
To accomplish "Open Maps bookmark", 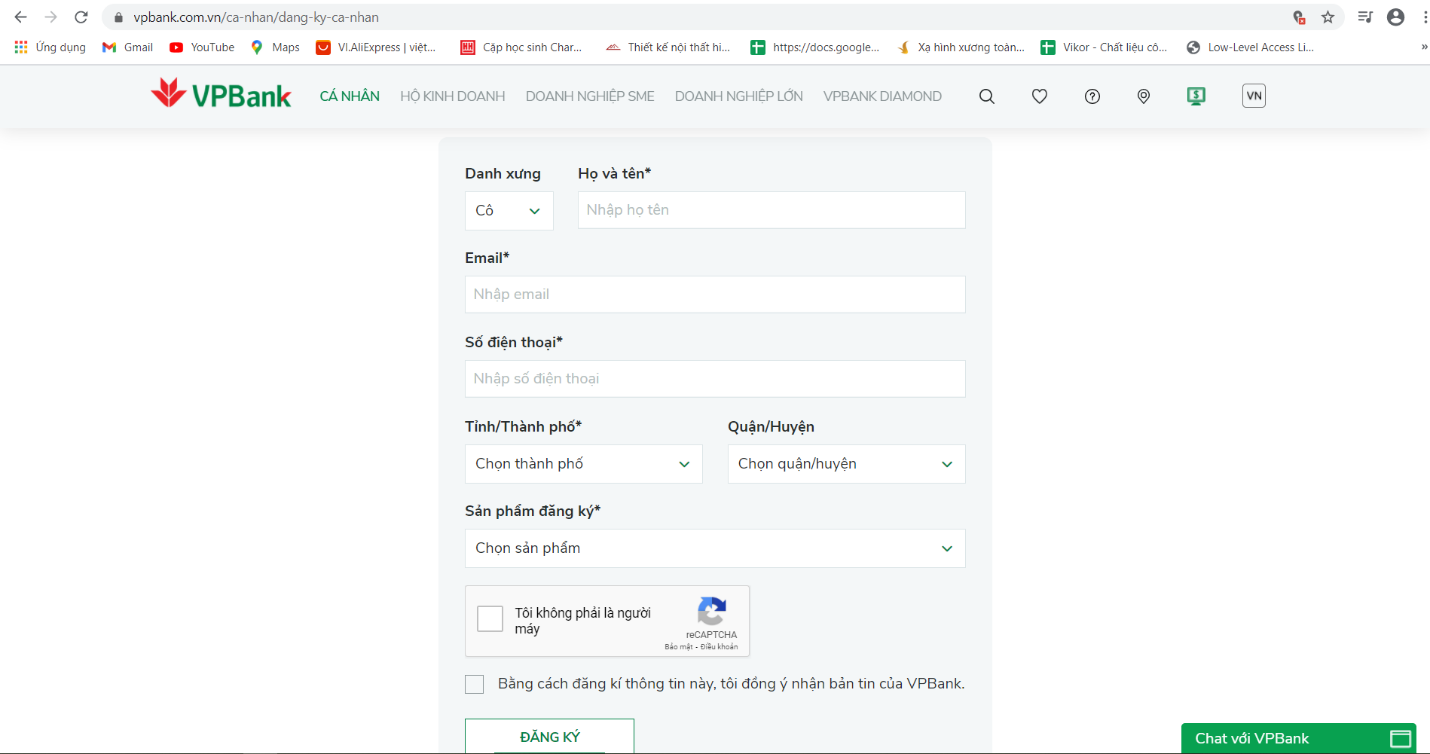I will click(x=275, y=47).
